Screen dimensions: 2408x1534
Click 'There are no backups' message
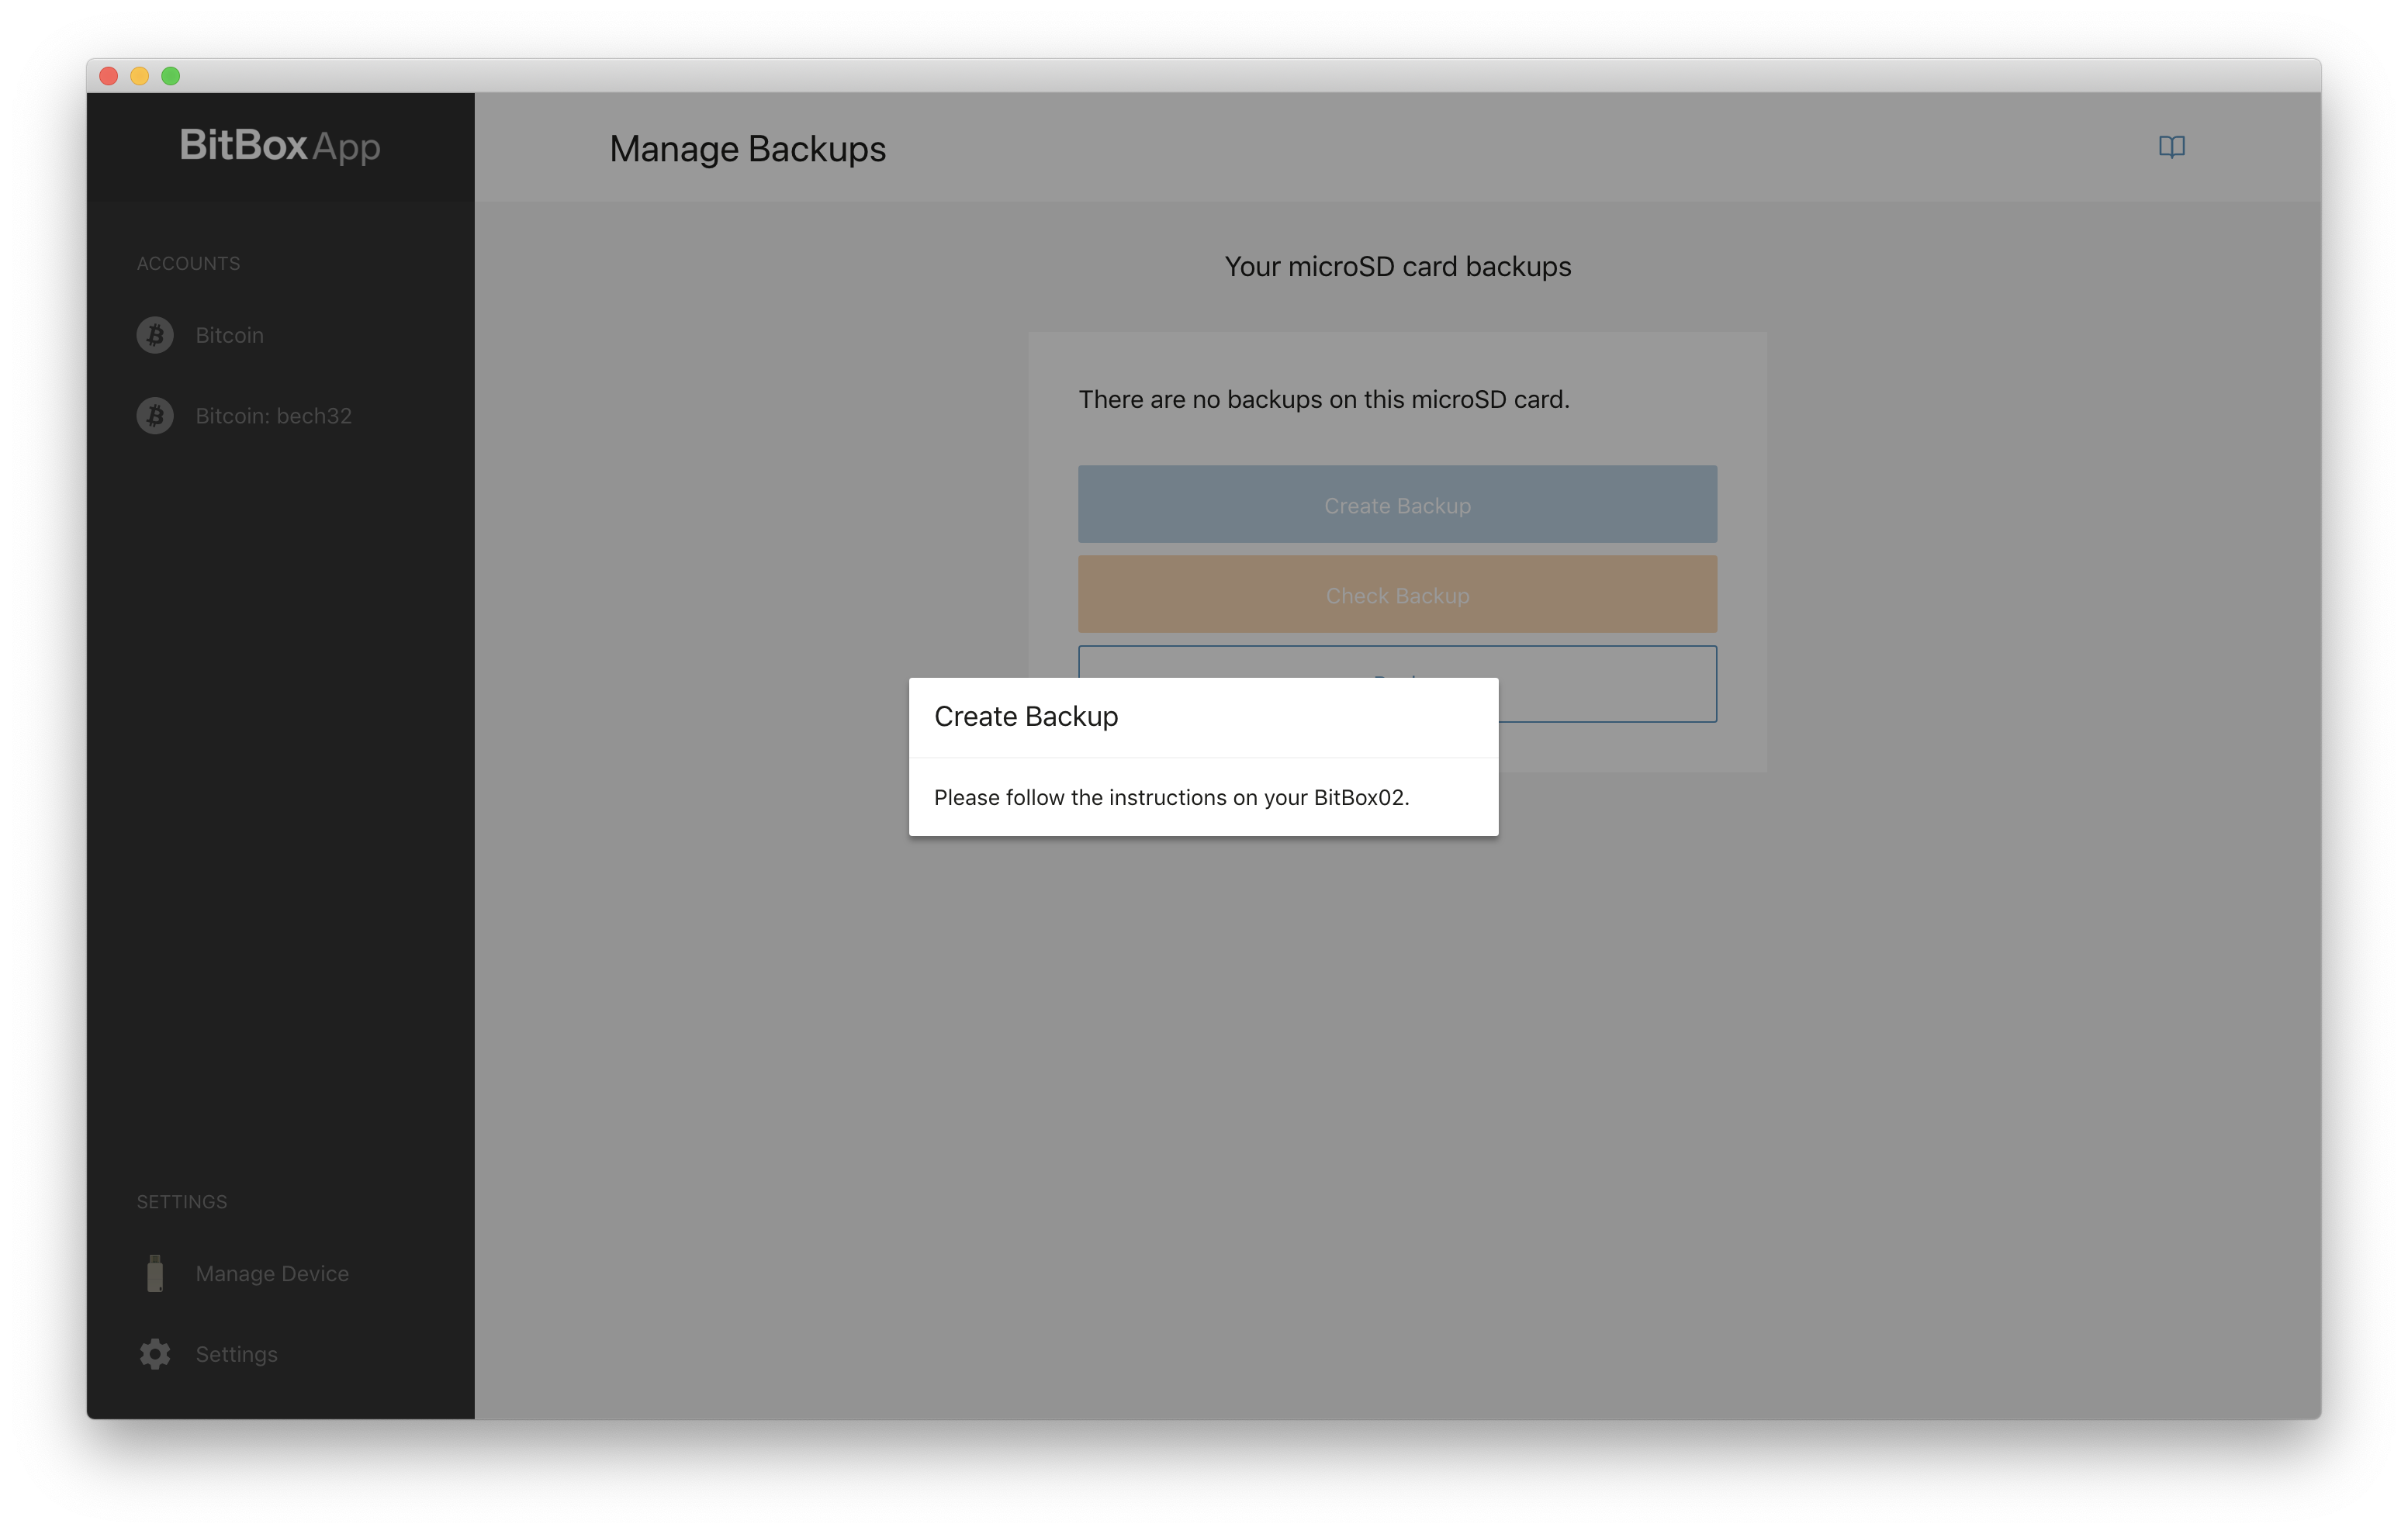1324,399
